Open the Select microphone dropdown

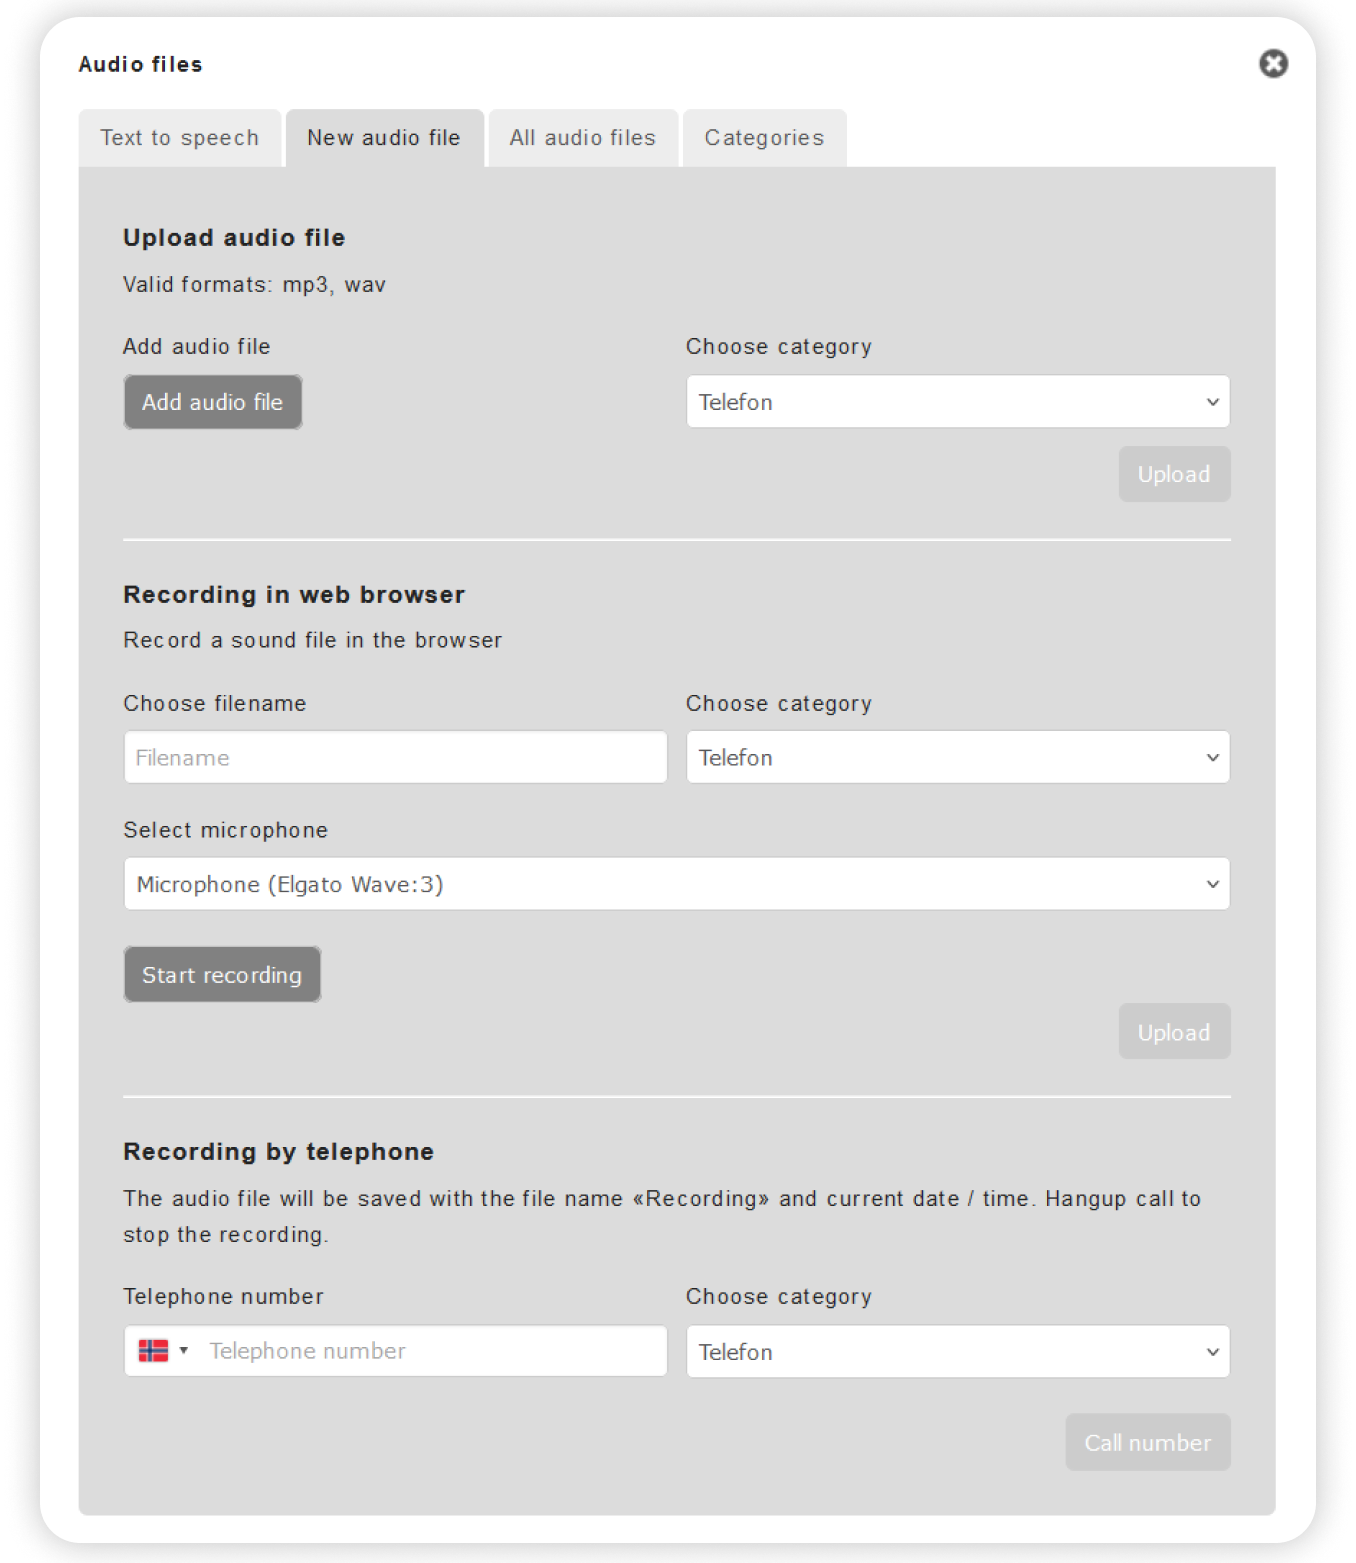pos(677,884)
